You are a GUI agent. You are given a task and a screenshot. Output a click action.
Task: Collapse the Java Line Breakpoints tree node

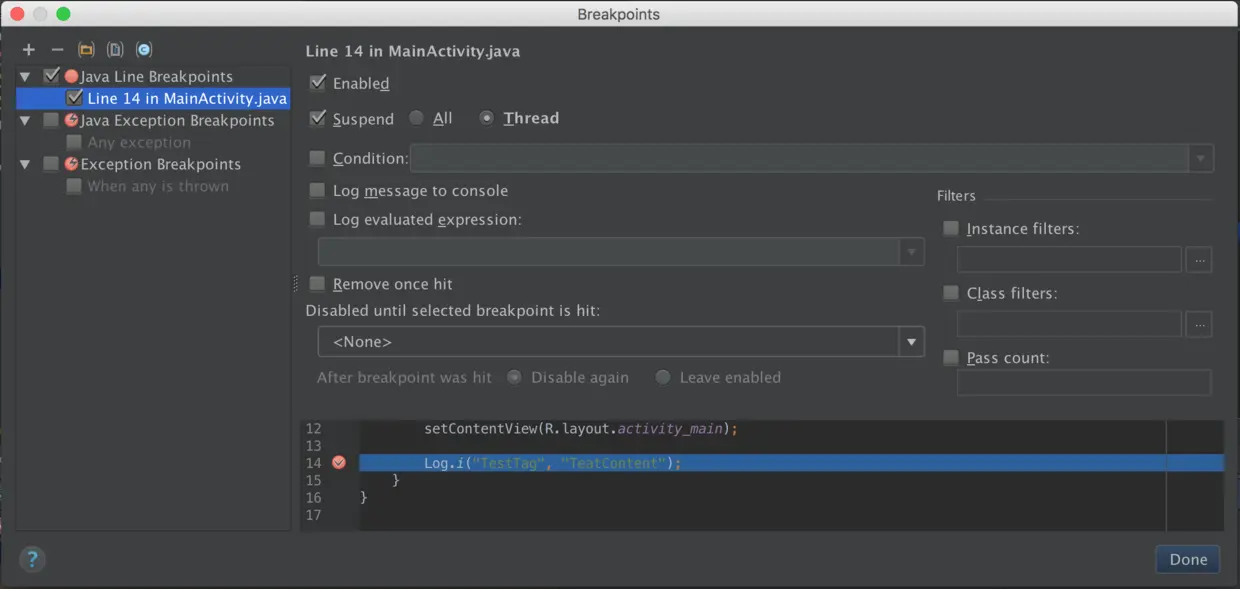pos(25,76)
